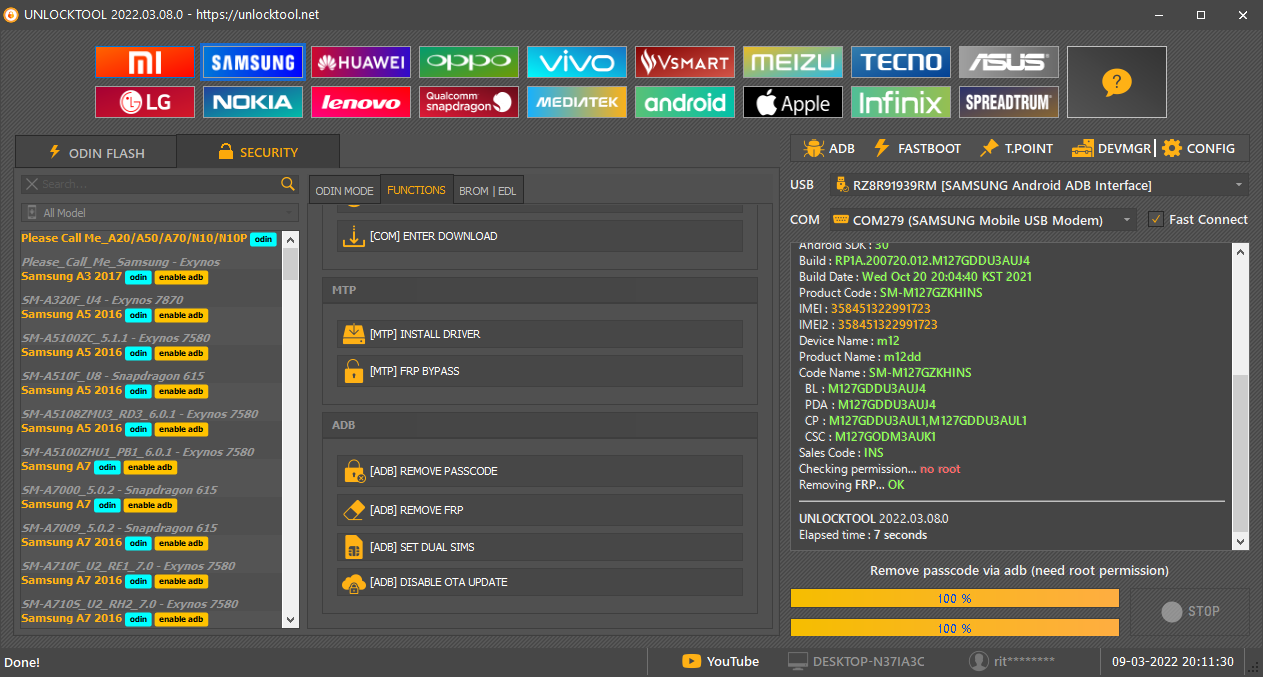Click [ADB] SET DUAL SIMS button
Image resolution: width=1263 pixels, height=677 pixels.
[x=539, y=547]
